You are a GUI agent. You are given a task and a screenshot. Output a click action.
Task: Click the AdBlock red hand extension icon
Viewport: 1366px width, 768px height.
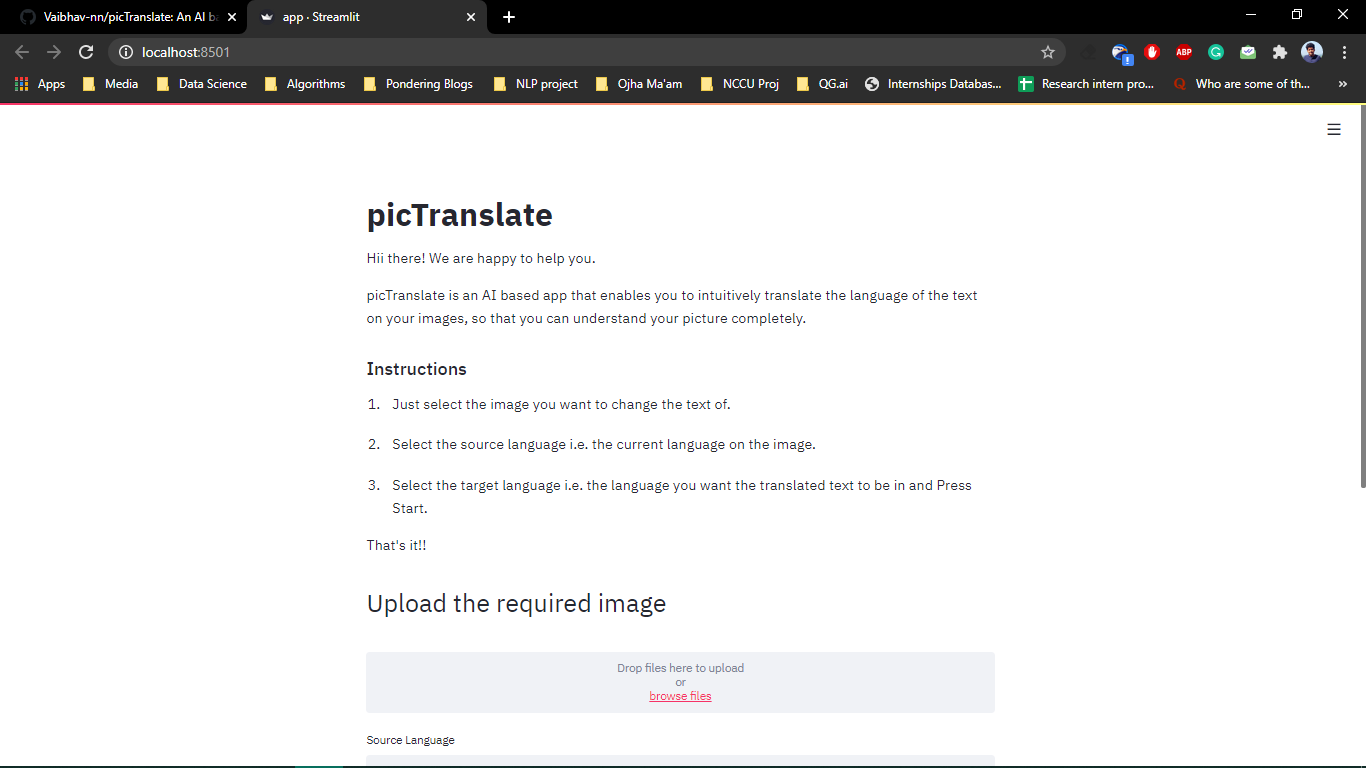coord(1152,52)
